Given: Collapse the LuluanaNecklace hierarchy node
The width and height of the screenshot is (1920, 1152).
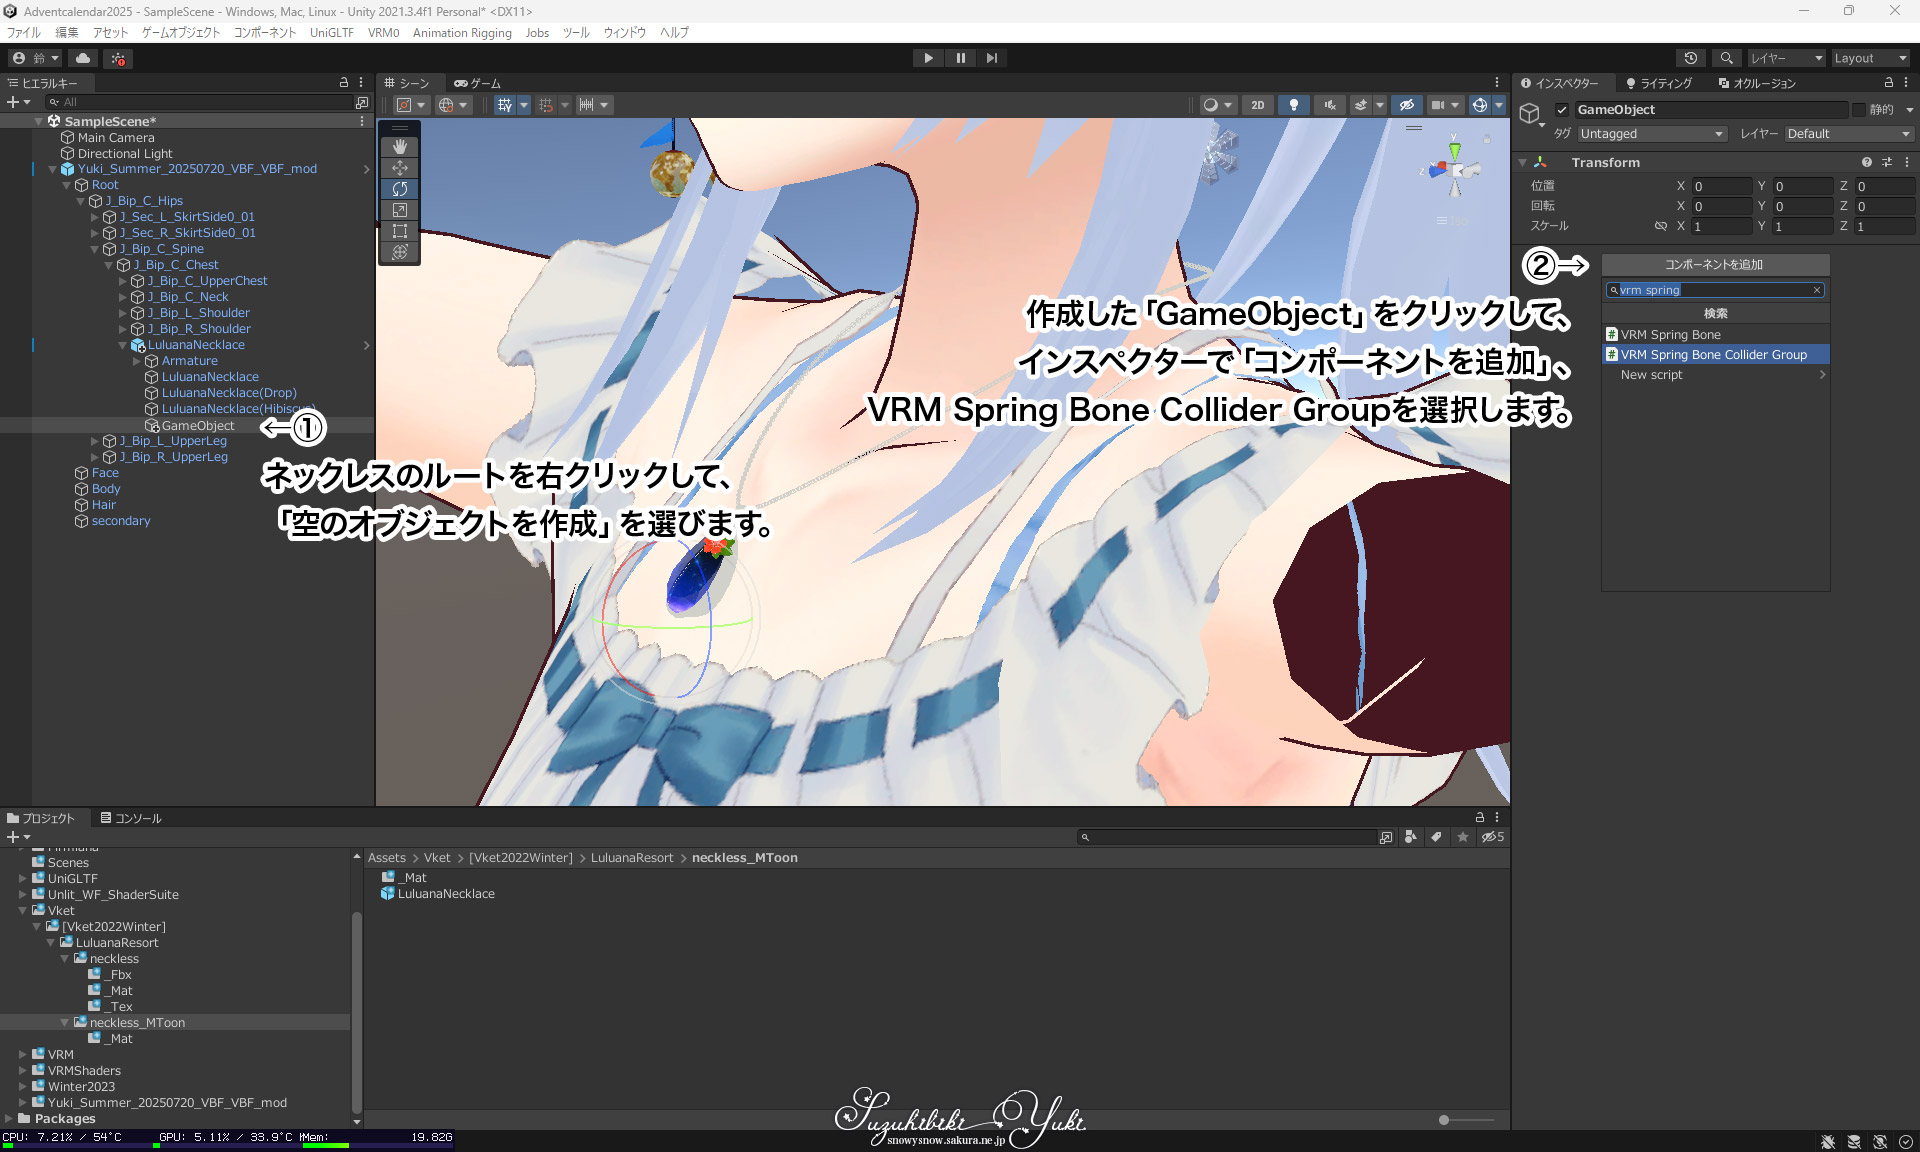Looking at the screenshot, I should click(123, 345).
